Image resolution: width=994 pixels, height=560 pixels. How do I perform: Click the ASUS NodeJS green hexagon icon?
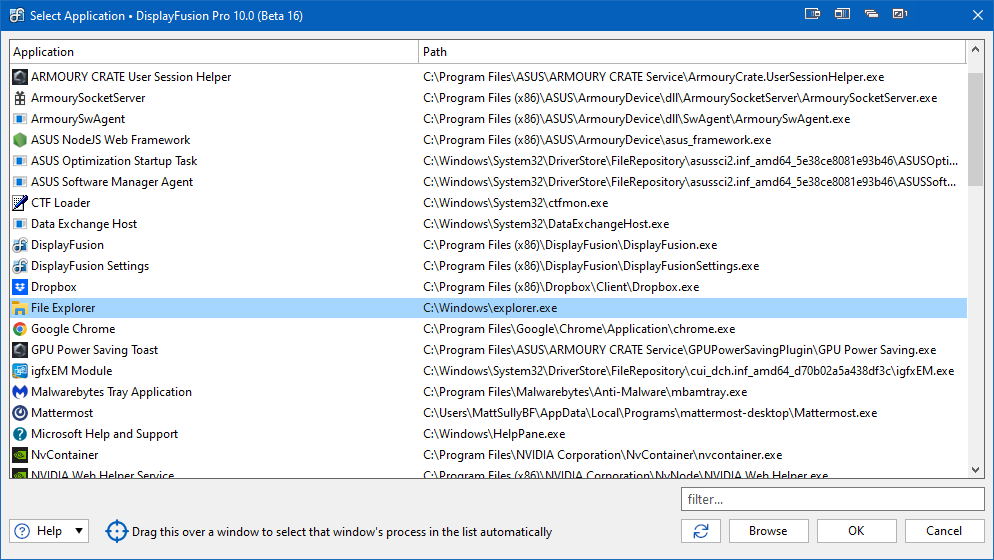coord(20,140)
